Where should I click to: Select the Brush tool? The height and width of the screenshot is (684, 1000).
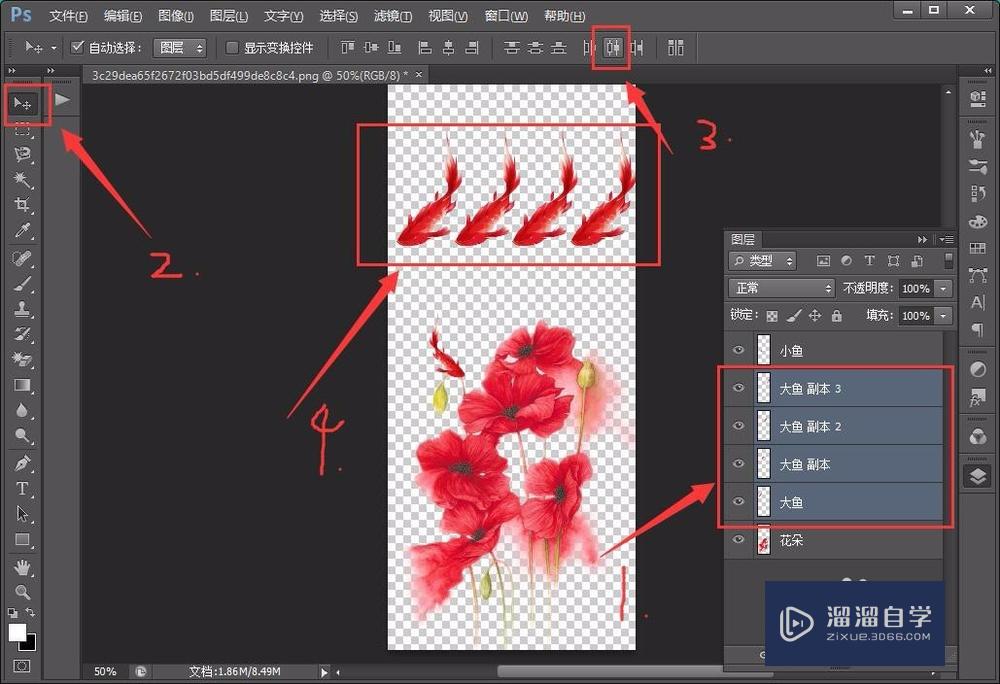coord(22,284)
